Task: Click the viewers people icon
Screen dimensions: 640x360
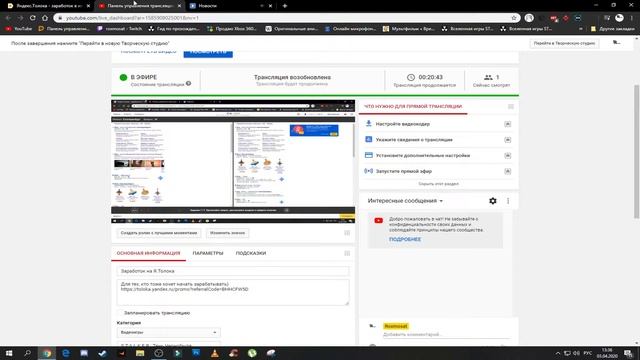Action: click(488, 77)
